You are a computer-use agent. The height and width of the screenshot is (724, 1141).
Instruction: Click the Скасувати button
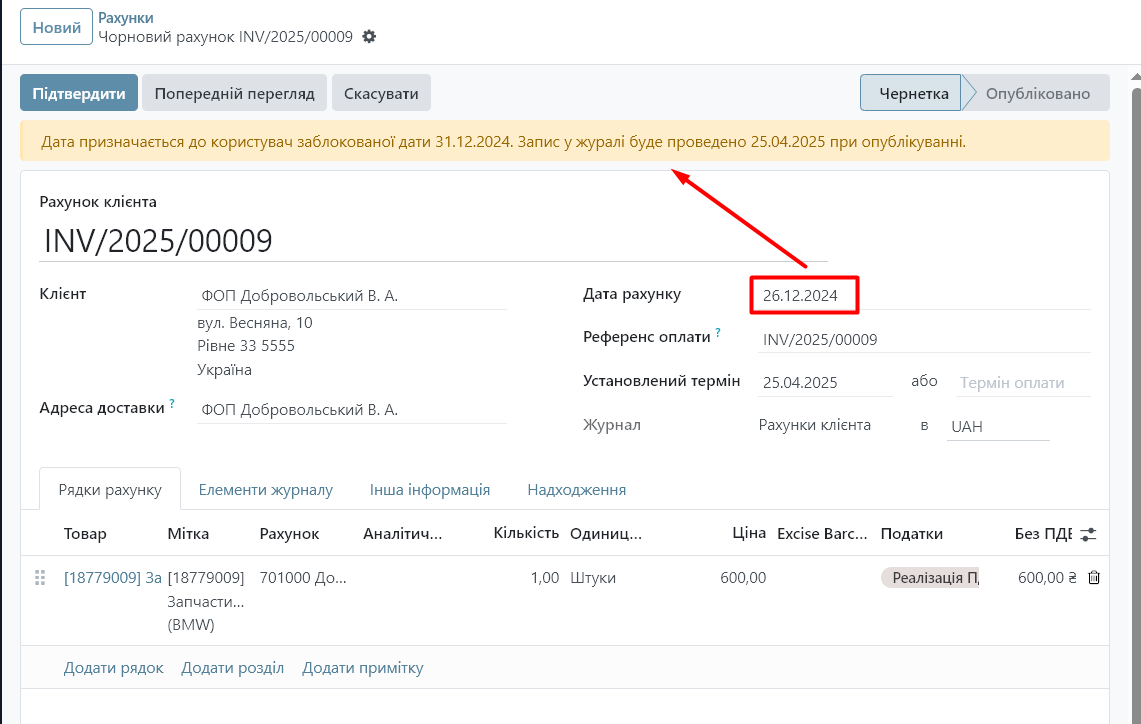coord(381,94)
